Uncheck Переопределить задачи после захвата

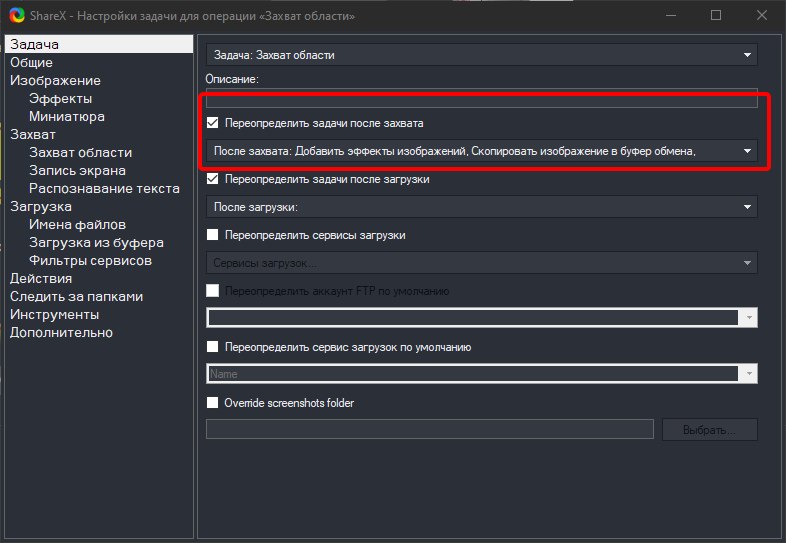point(213,123)
